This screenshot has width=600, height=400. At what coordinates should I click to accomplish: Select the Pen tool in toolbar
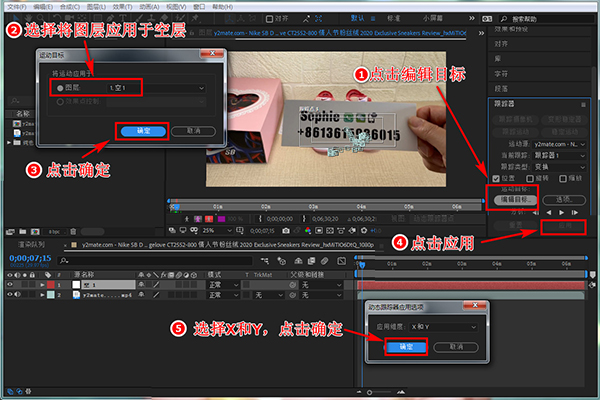111,18
